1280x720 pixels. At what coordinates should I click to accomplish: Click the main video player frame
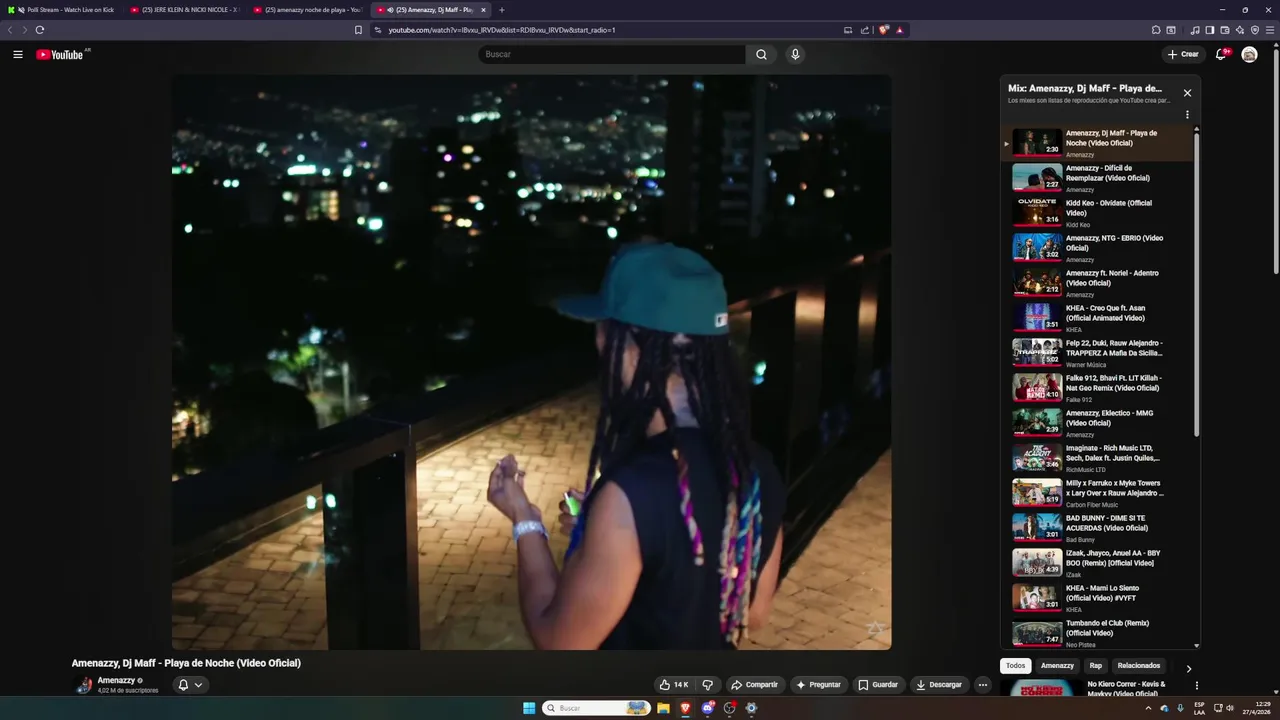click(x=531, y=362)
